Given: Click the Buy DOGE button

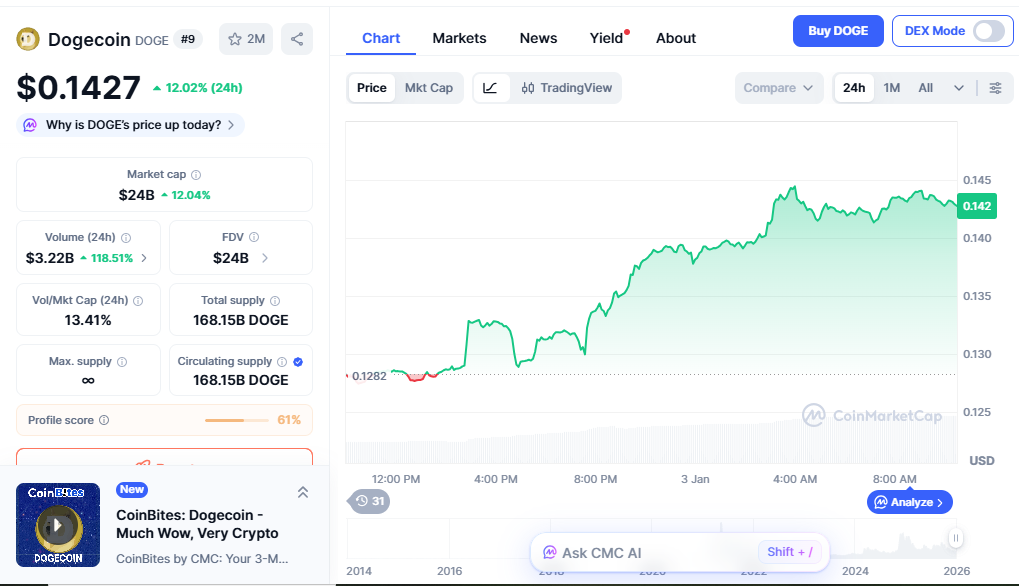Looking at the screenshot, I should tap(837, 31).
